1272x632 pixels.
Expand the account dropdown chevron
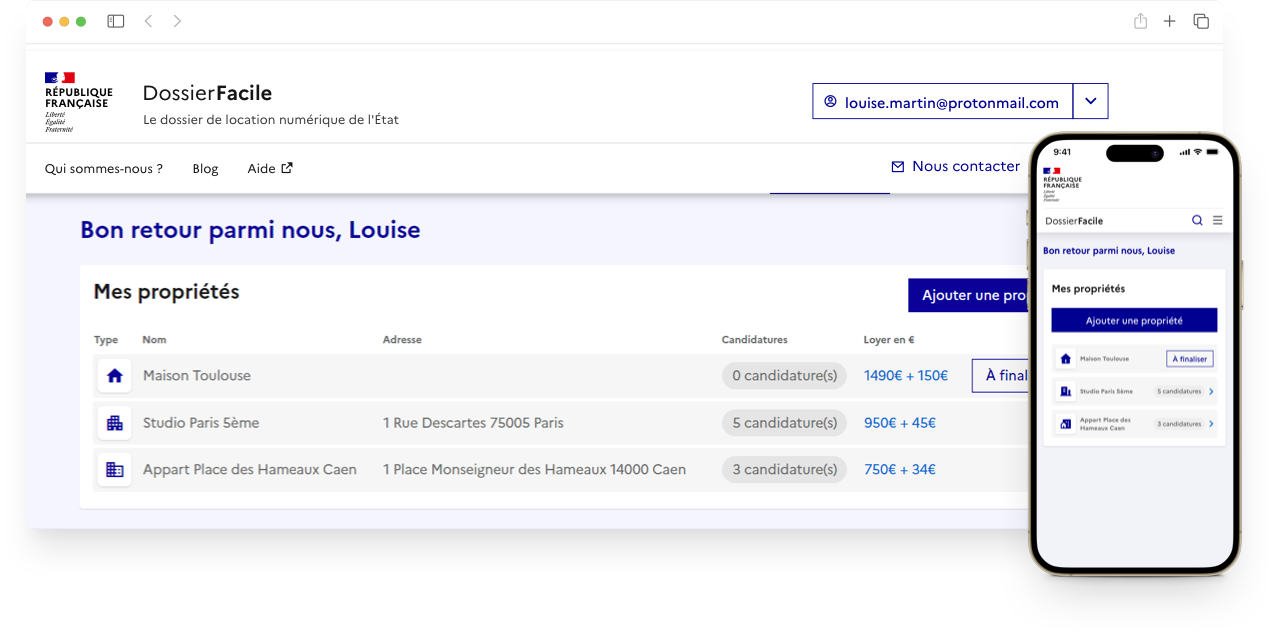click(1090, 101)
